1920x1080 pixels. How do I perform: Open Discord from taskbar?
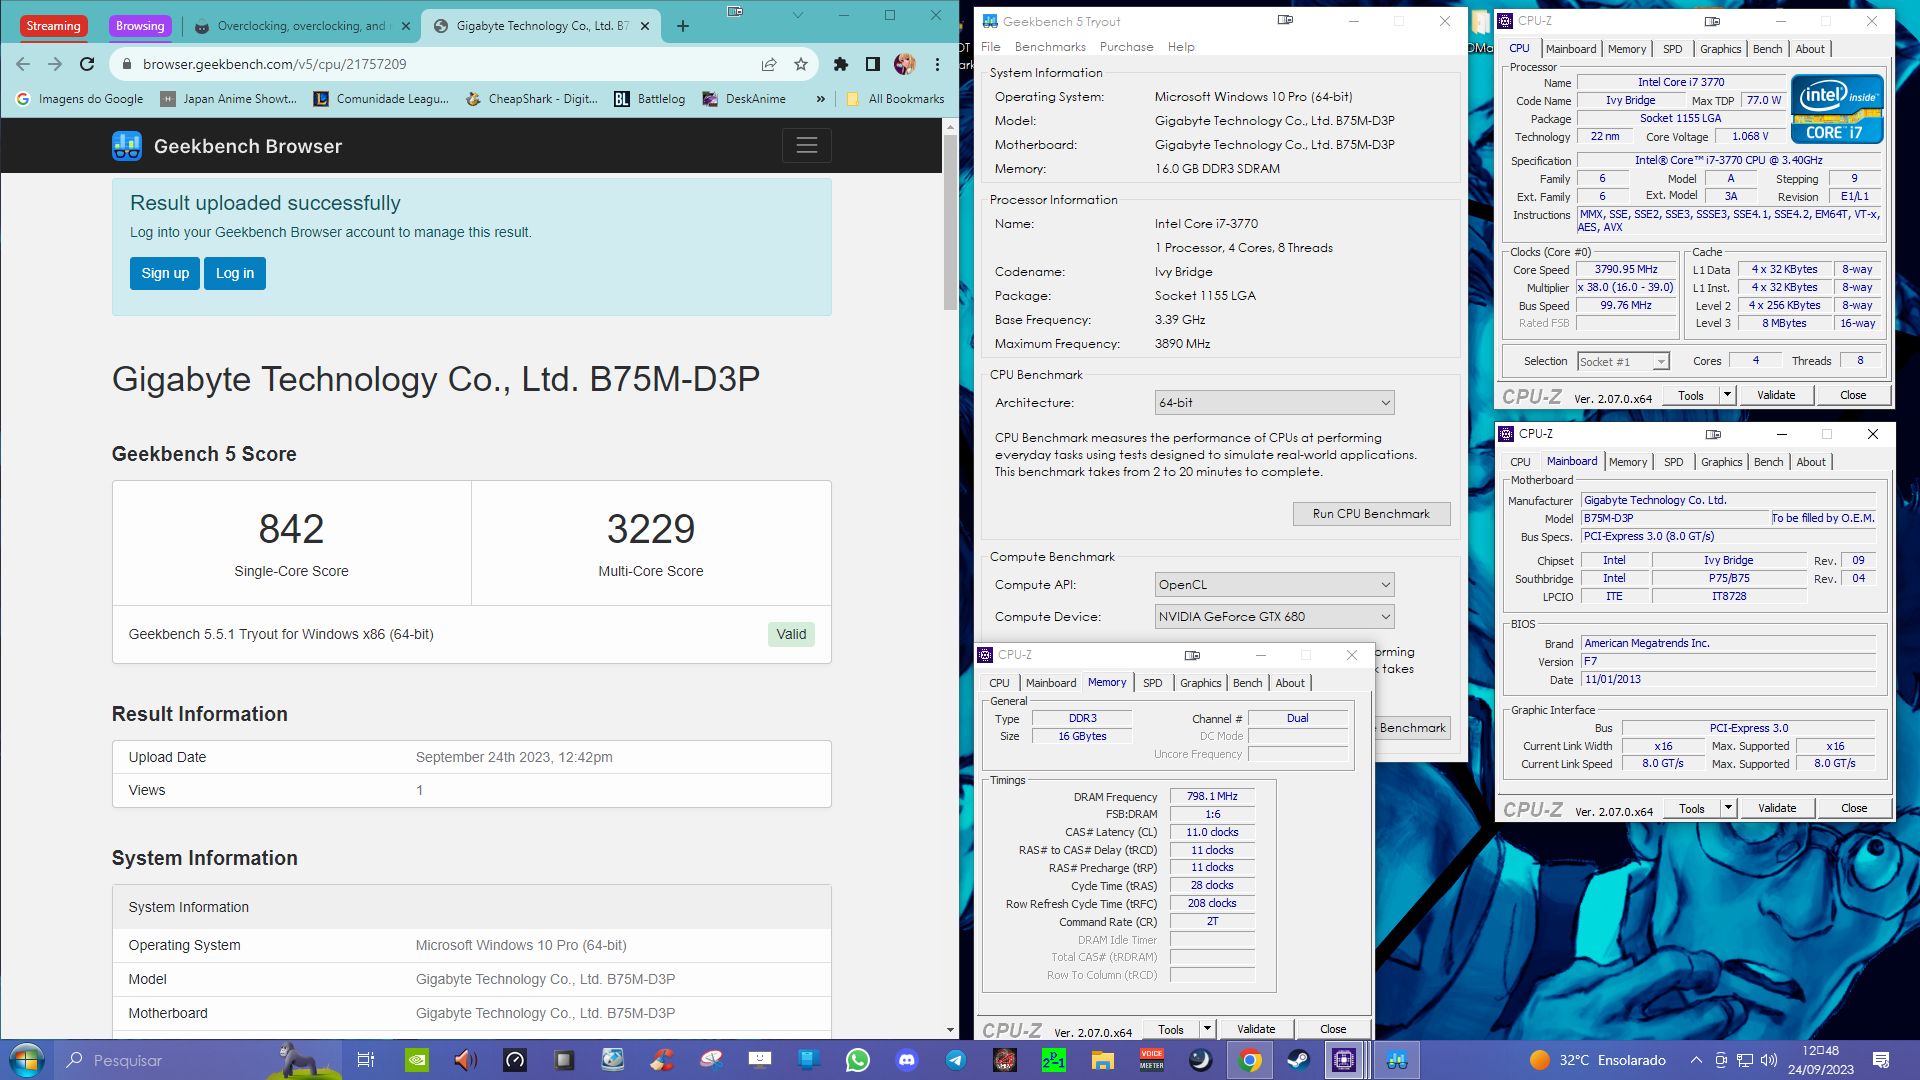click(x=907, y=1060)
